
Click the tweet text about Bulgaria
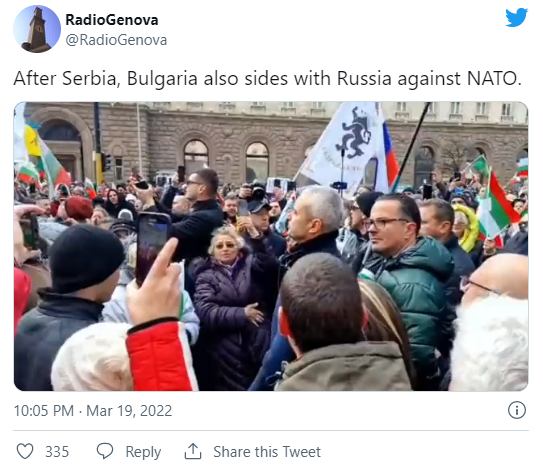pos(267,79)
